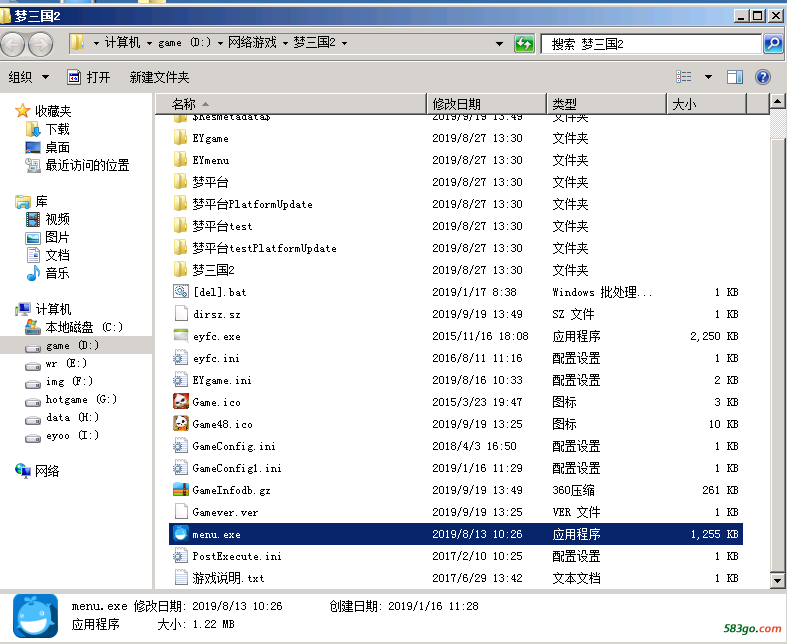Toggle the preview pane icon
This screenshot has width=787, height=644.
tap(735, 77)
